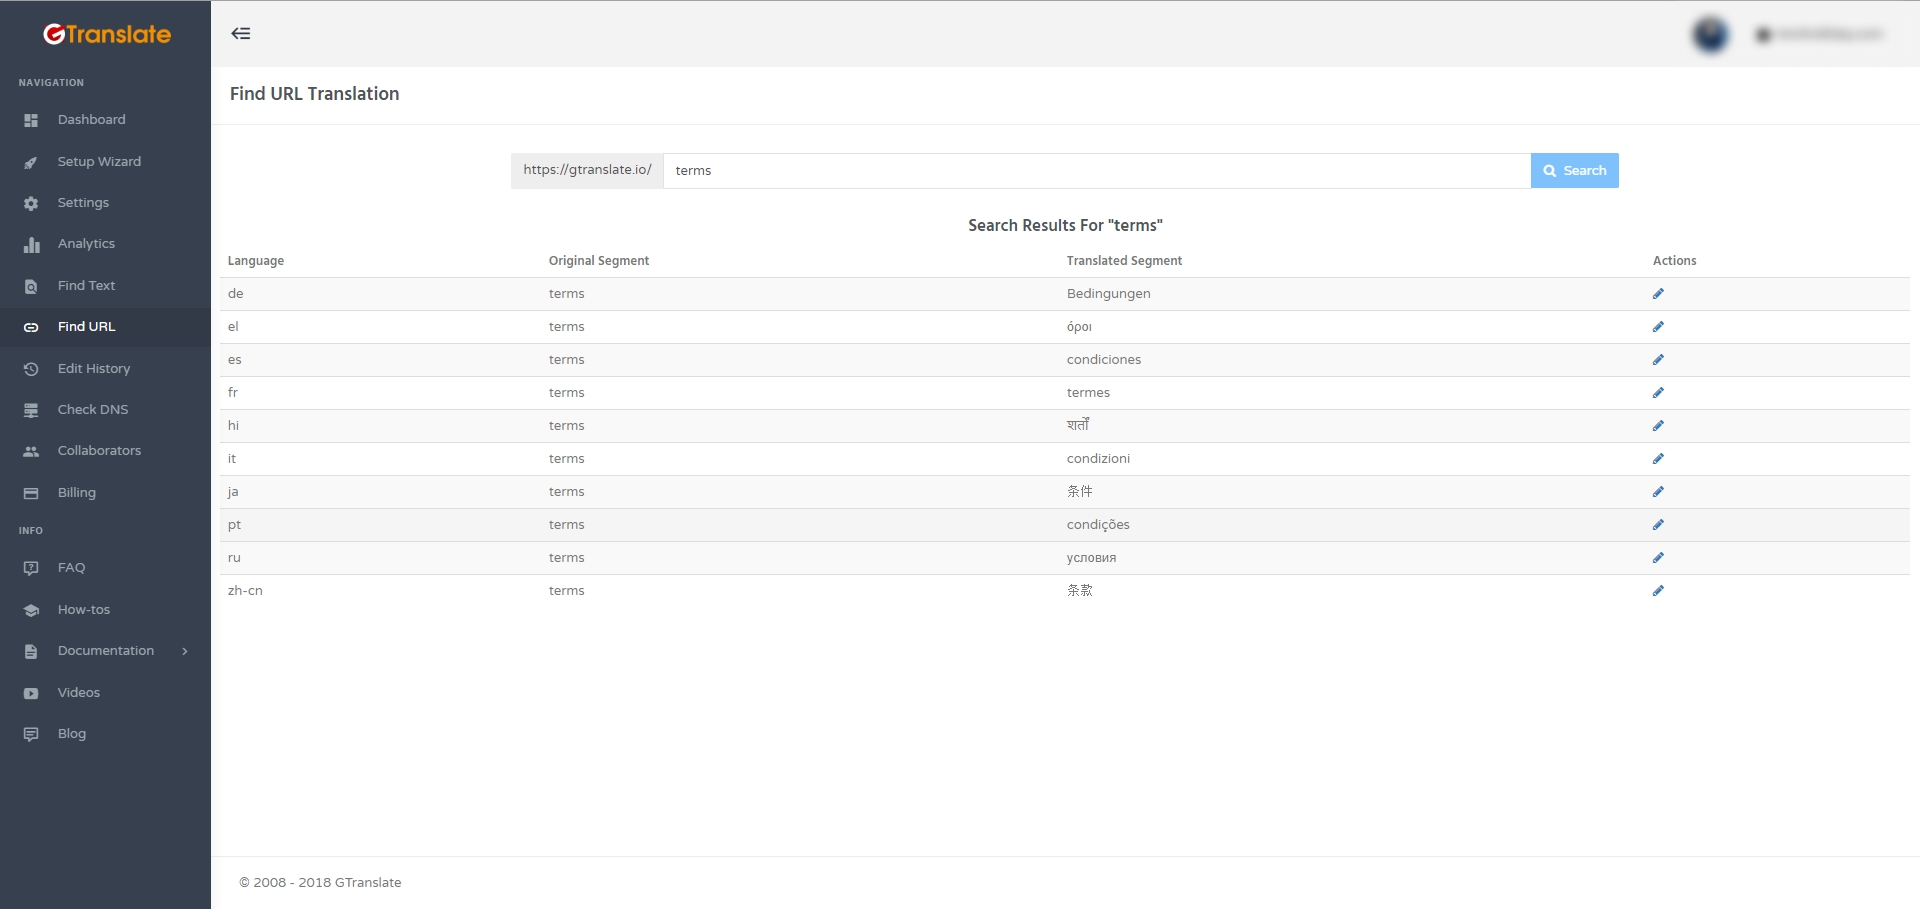Edit the Spanish 'condiciones' translation

(x=1658, y=360)
